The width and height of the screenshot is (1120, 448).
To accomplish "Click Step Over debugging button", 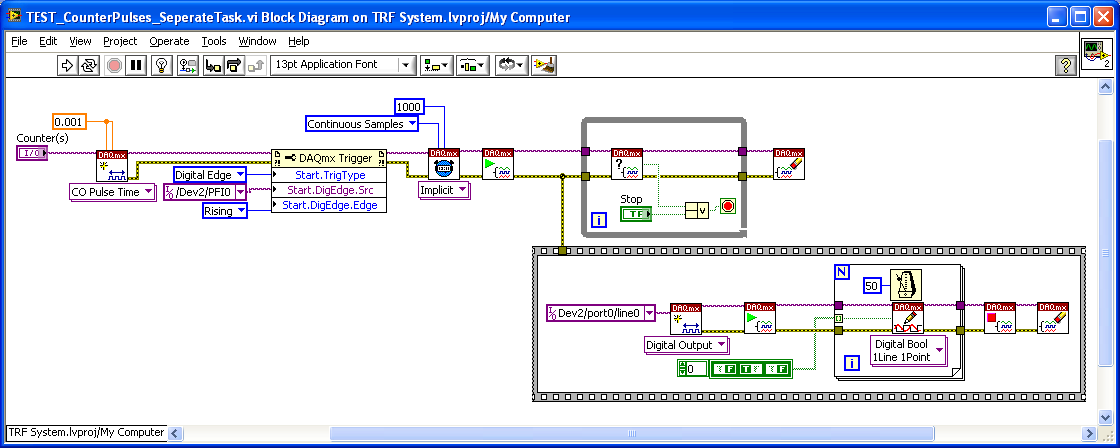I will tap(233, 65).
